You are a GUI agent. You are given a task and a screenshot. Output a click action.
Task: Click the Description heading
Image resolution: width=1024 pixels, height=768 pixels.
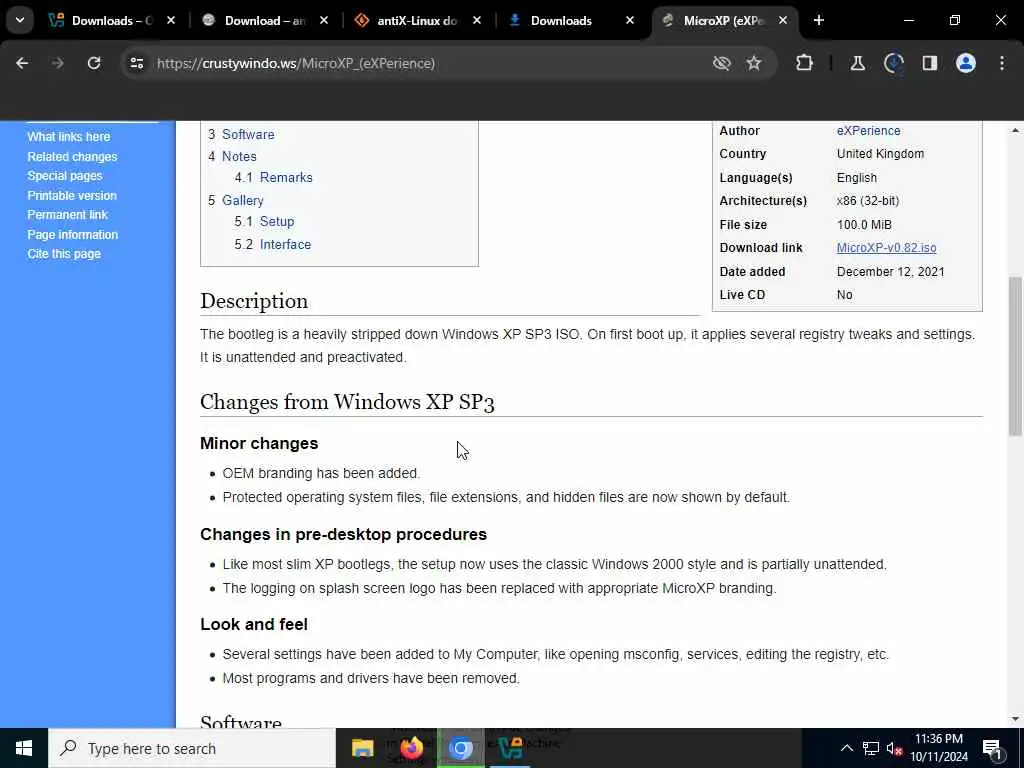[x=253, y=301]
